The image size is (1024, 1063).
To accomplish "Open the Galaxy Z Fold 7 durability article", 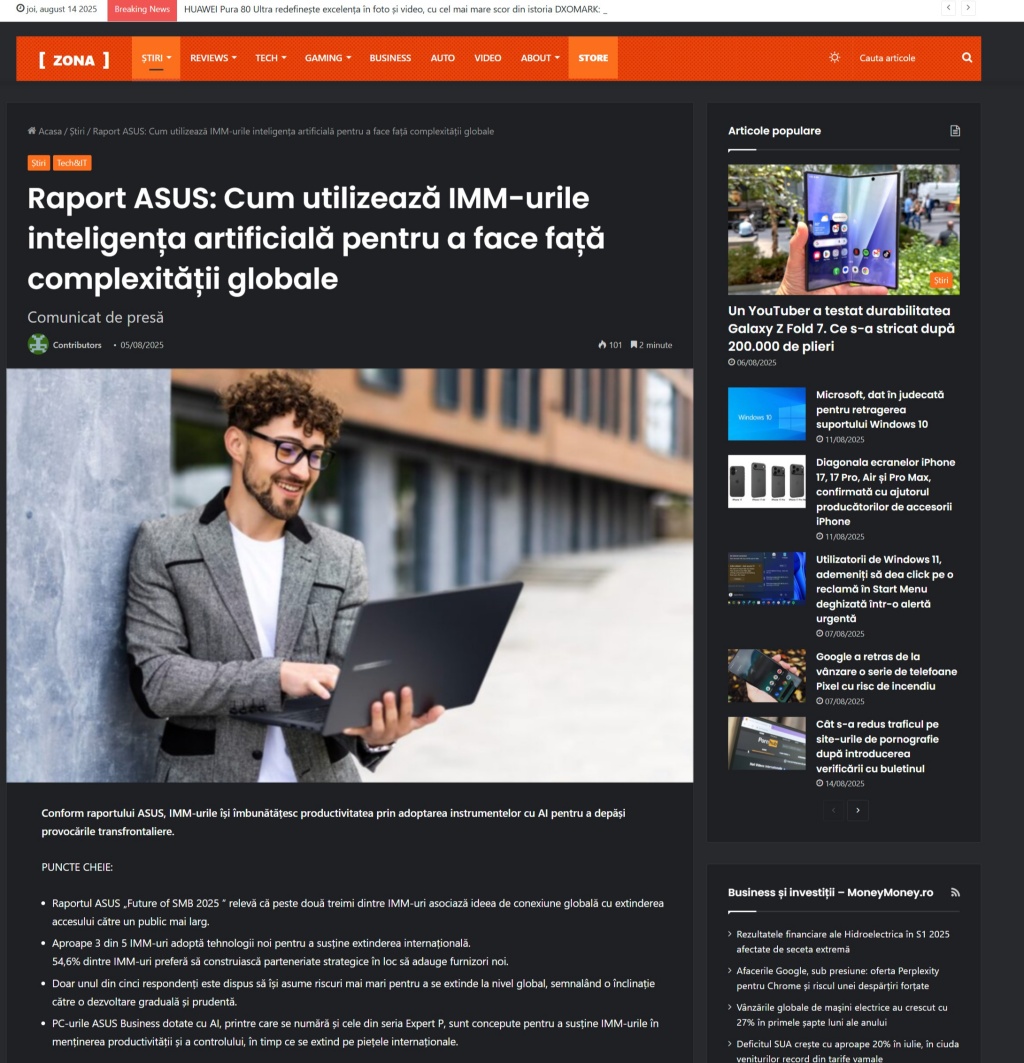I will click(841, 329).
